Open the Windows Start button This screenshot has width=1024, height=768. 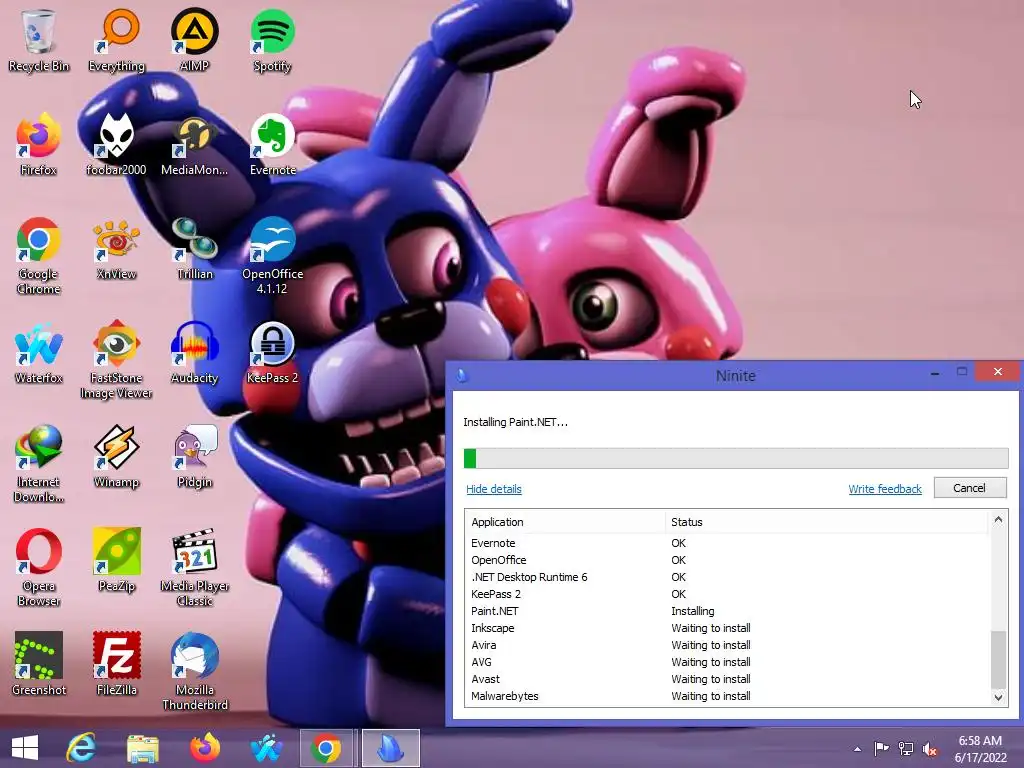pos(25,748)
